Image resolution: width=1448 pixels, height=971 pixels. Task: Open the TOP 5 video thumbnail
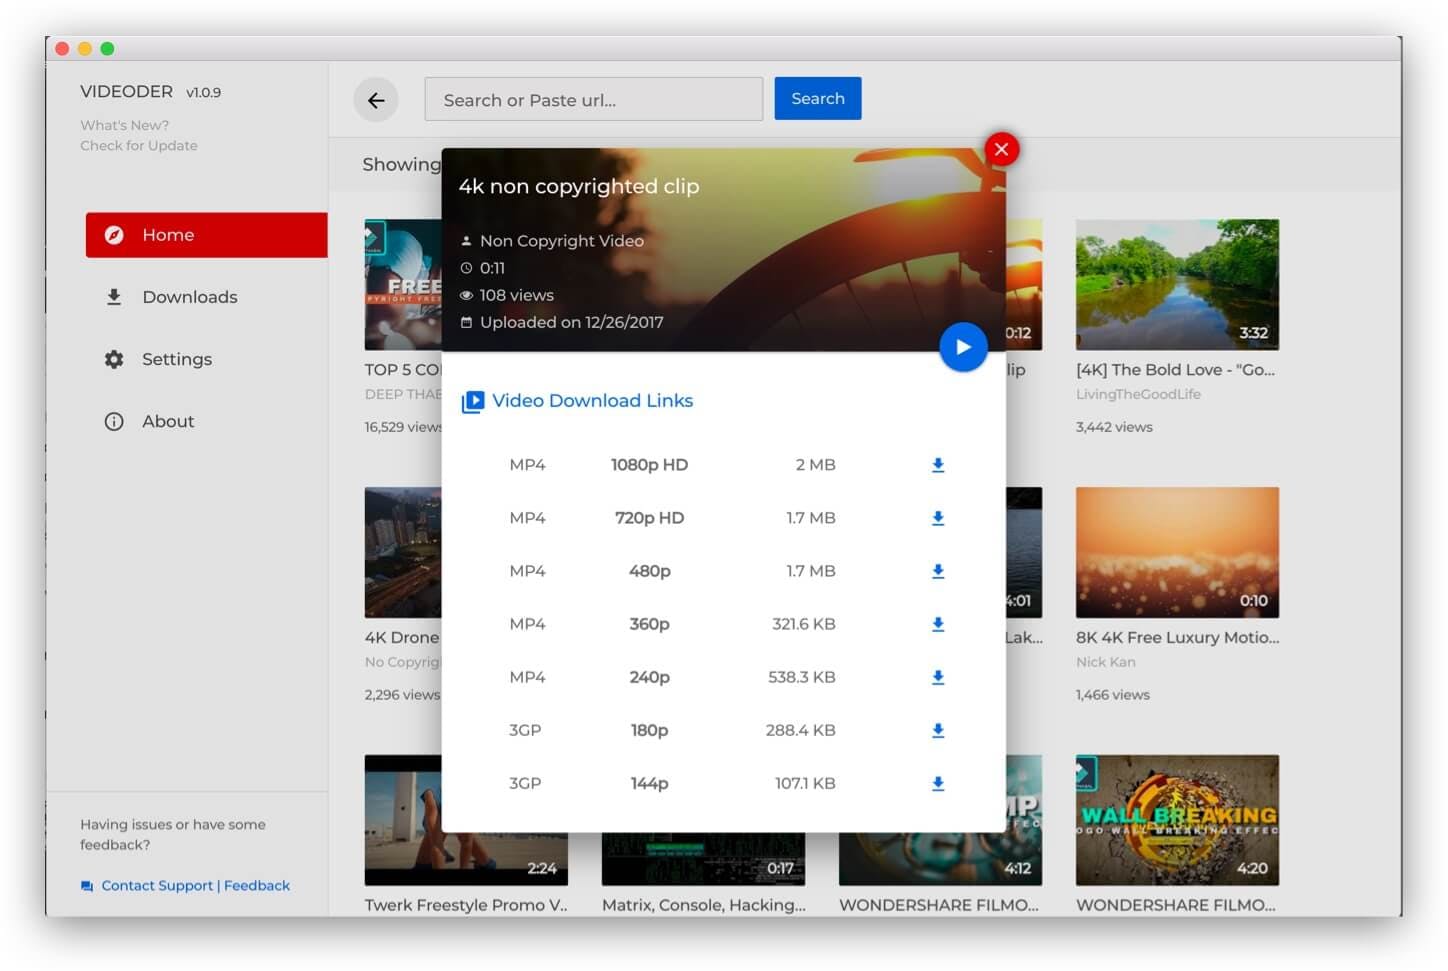click(403, 284)
